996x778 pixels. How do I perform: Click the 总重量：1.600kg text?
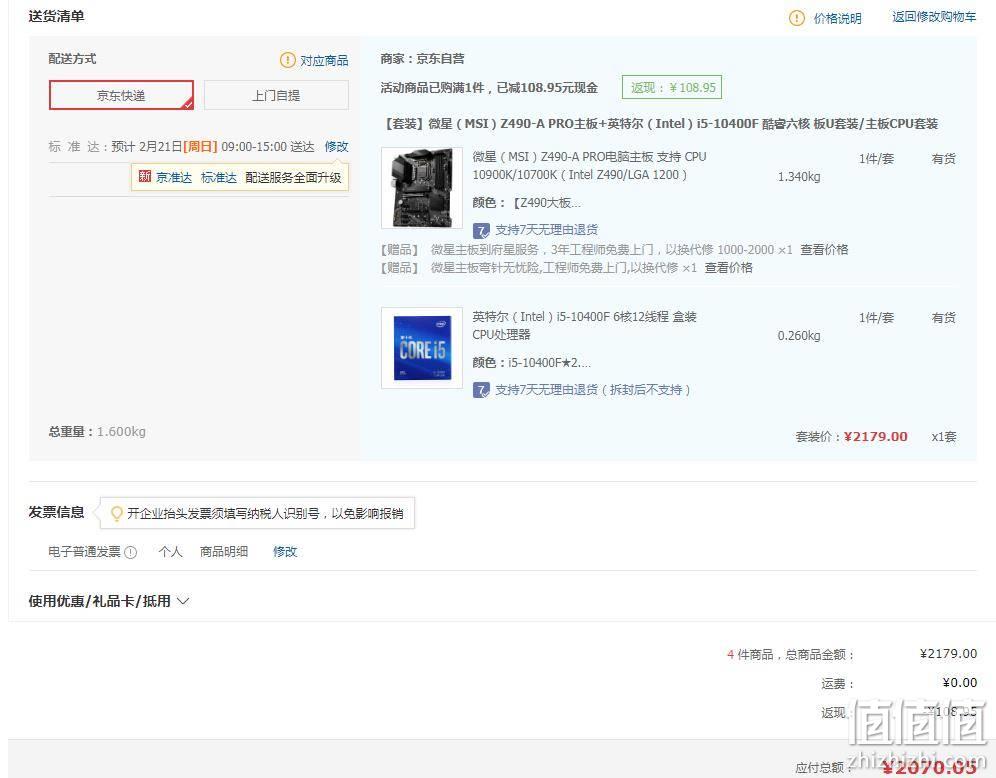[x=97, y=432]
